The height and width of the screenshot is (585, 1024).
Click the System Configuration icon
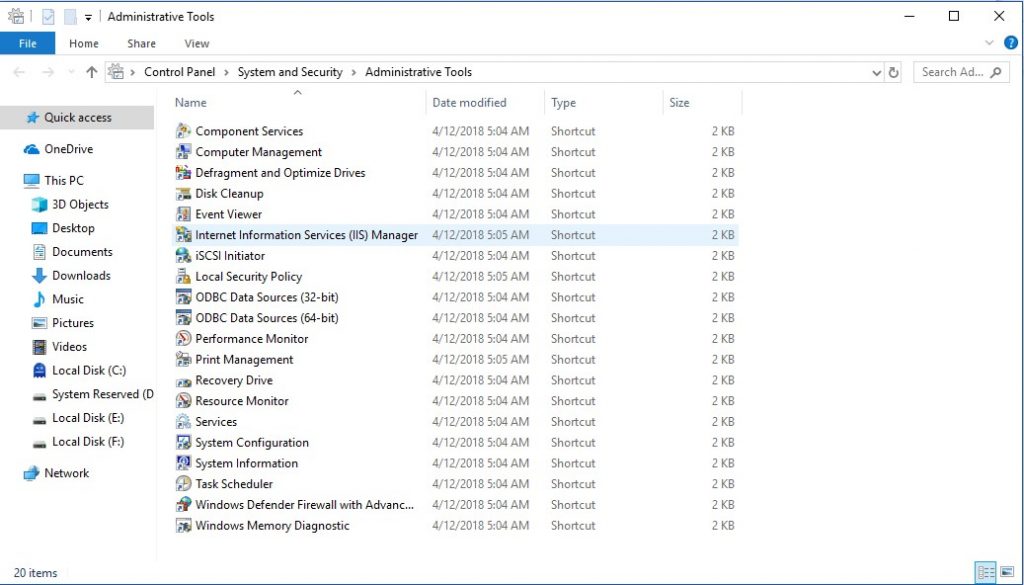click(x=184, y=443)
